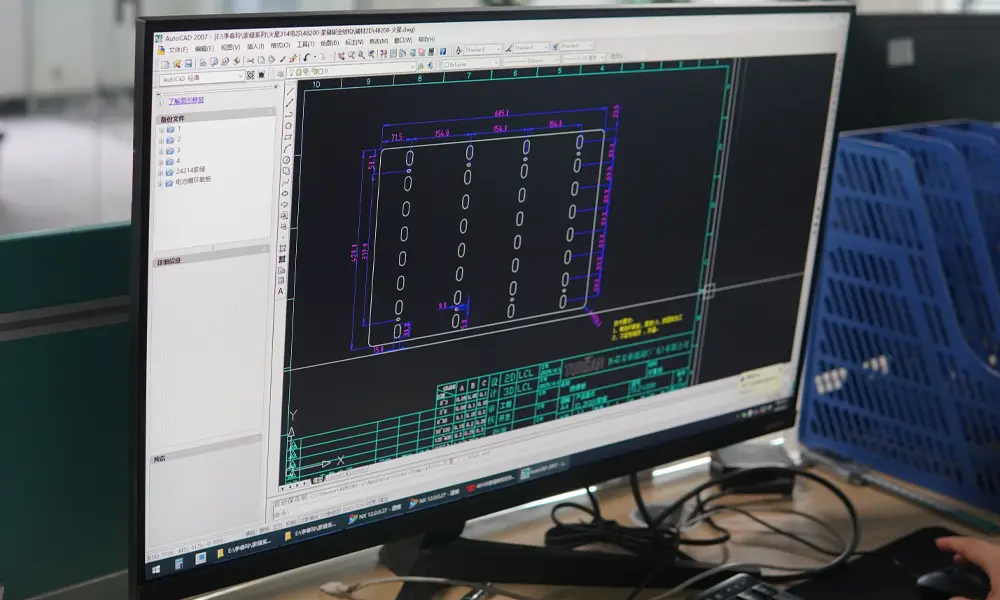Screen dimensions: 1000x600
Task: Expand folder 4 in the tree
Action: pos(161,160)
